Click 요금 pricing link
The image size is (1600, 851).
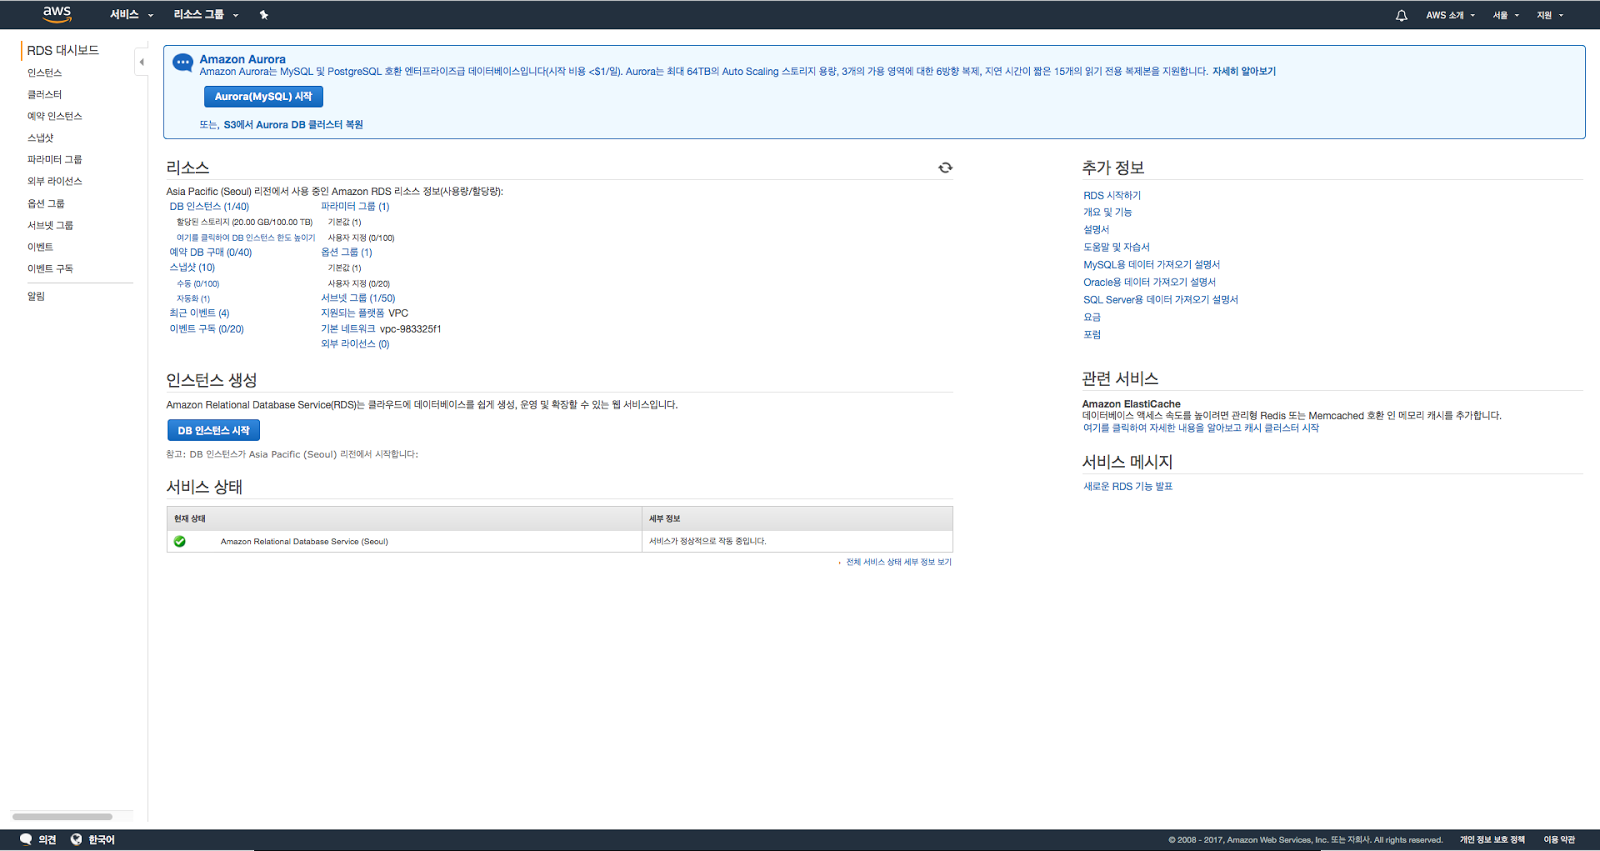(1092, 318)
